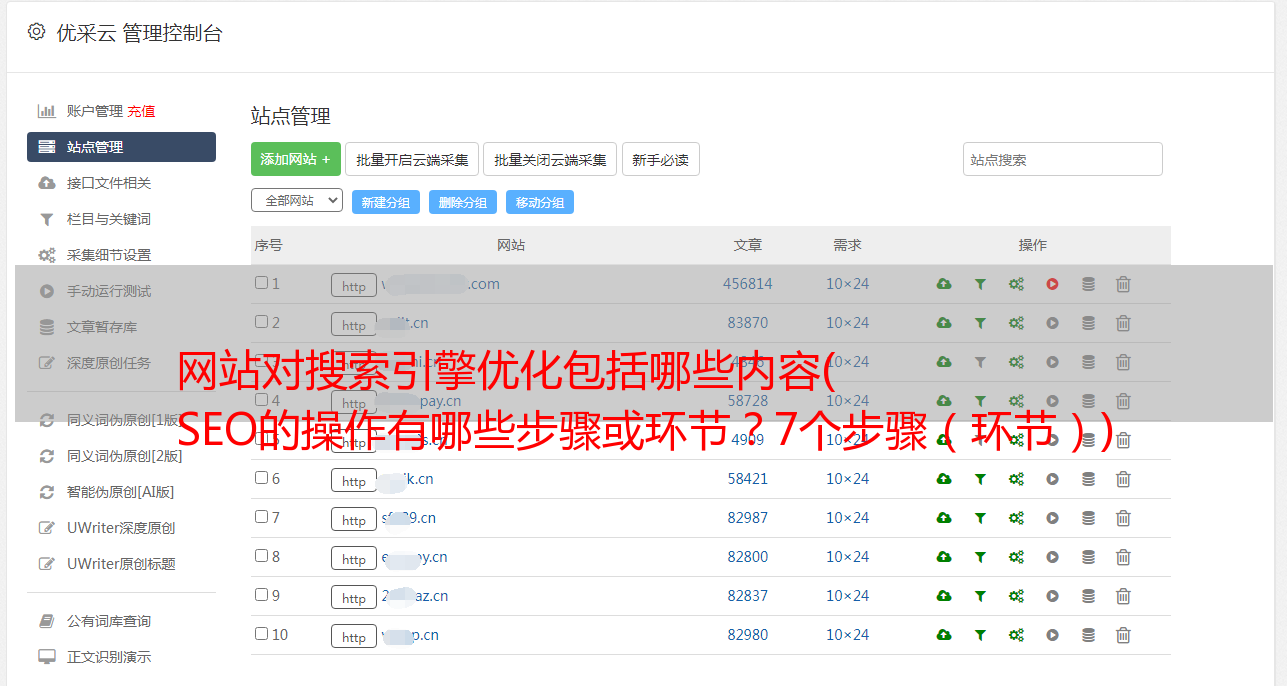Image resolution: width=1287 pixels, height=686 pixels.
Task: Open 正文识别演示 sidebar item
Action: 109,657
